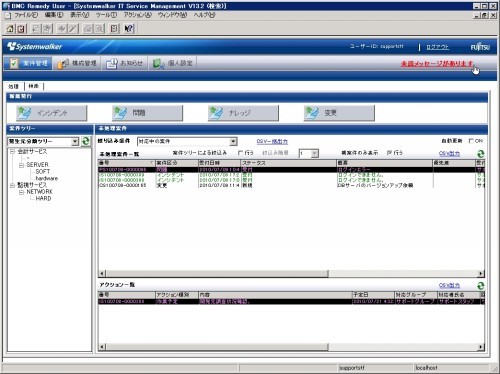Viewport: 500px width, 374px height.
Task: Open the 絞込み階層 level dropdown
Action: (315, 154)
